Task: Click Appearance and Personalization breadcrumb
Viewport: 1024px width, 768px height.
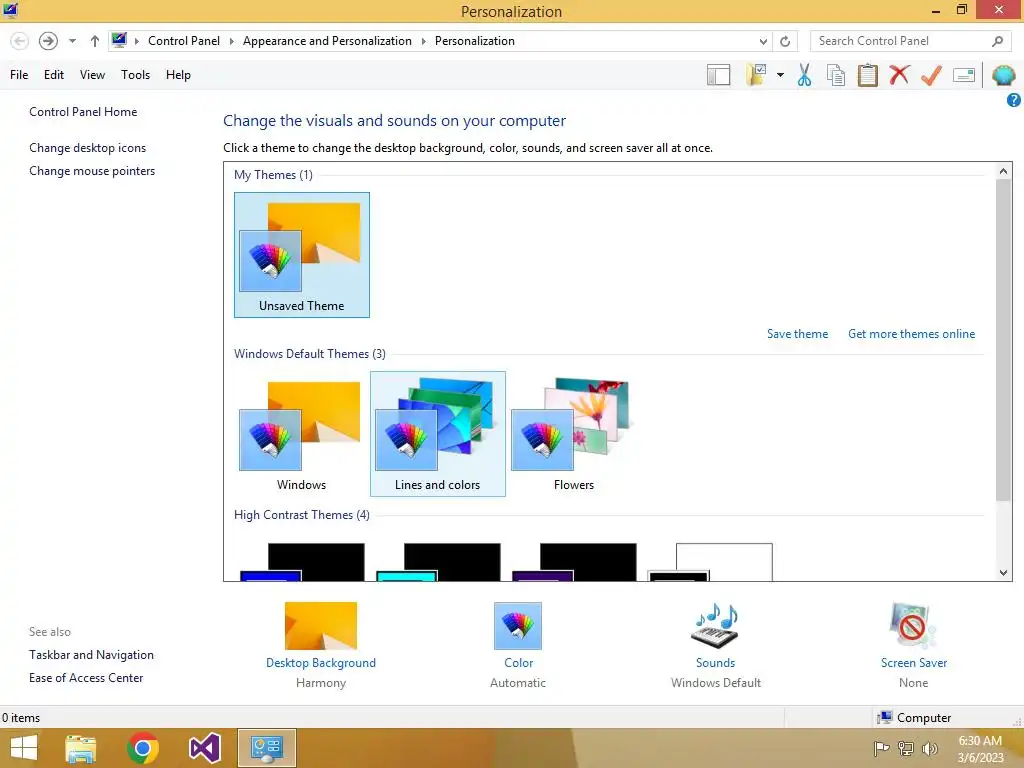Action: click(327, 41)
